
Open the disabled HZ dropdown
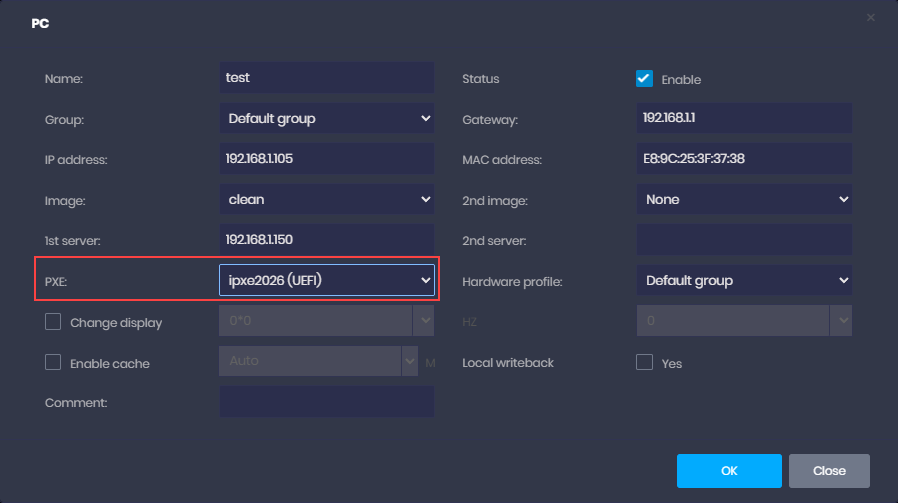744,321
